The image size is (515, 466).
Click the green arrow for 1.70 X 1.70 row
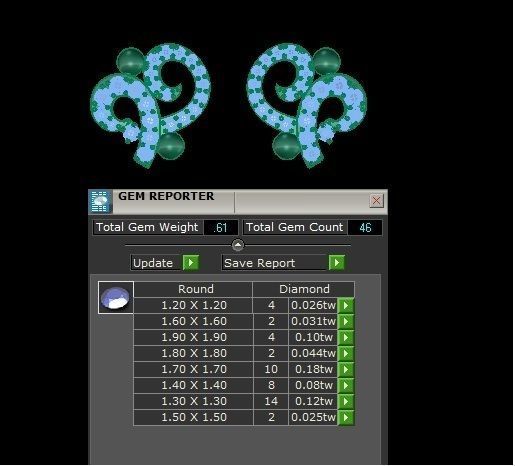pos(346,369)
